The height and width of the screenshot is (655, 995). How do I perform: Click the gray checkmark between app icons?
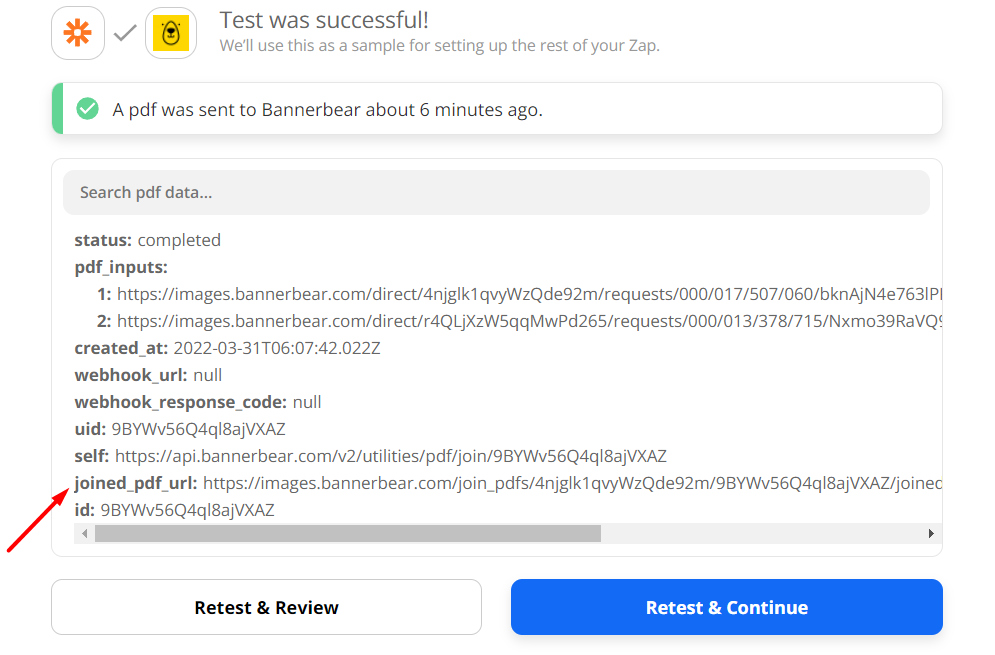[125, 33]
